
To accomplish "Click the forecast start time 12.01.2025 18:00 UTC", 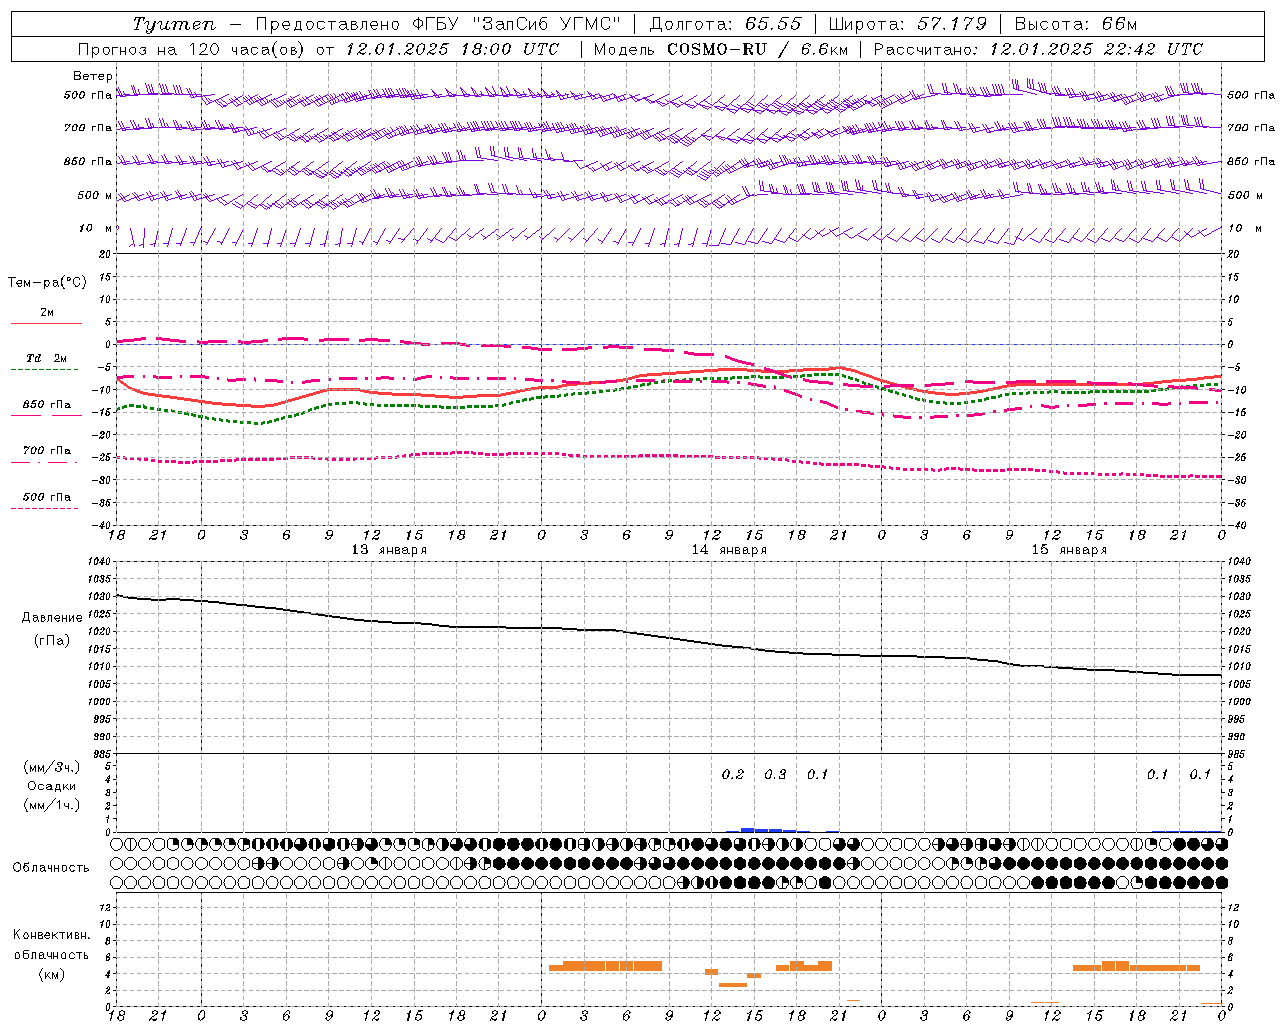I will (451, 49).
